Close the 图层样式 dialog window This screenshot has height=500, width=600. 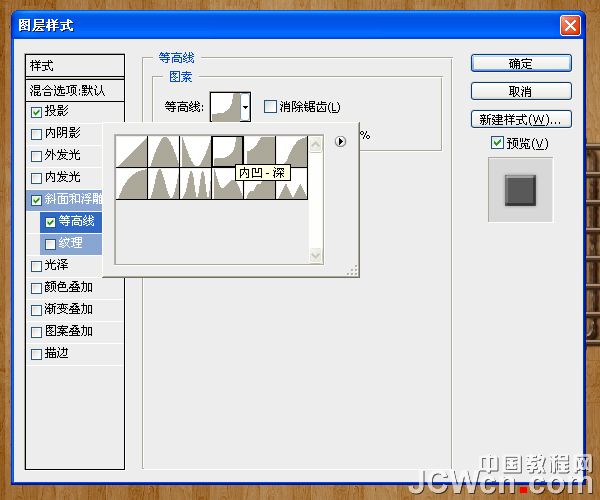pyautogui.click(x=570, y=26)
